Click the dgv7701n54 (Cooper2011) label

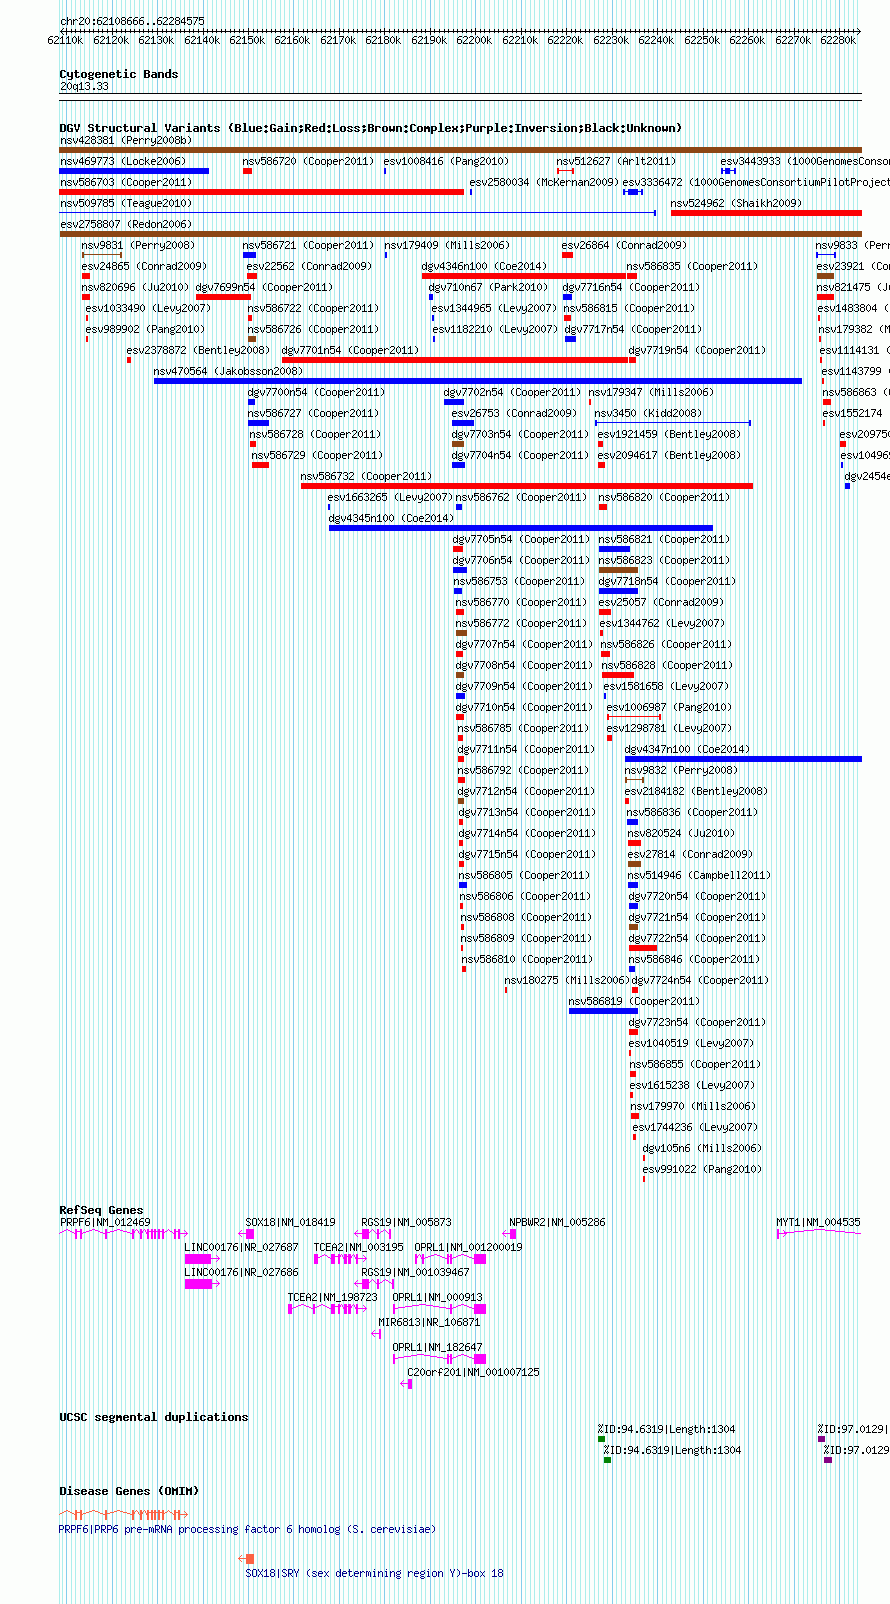click(350, 350)
